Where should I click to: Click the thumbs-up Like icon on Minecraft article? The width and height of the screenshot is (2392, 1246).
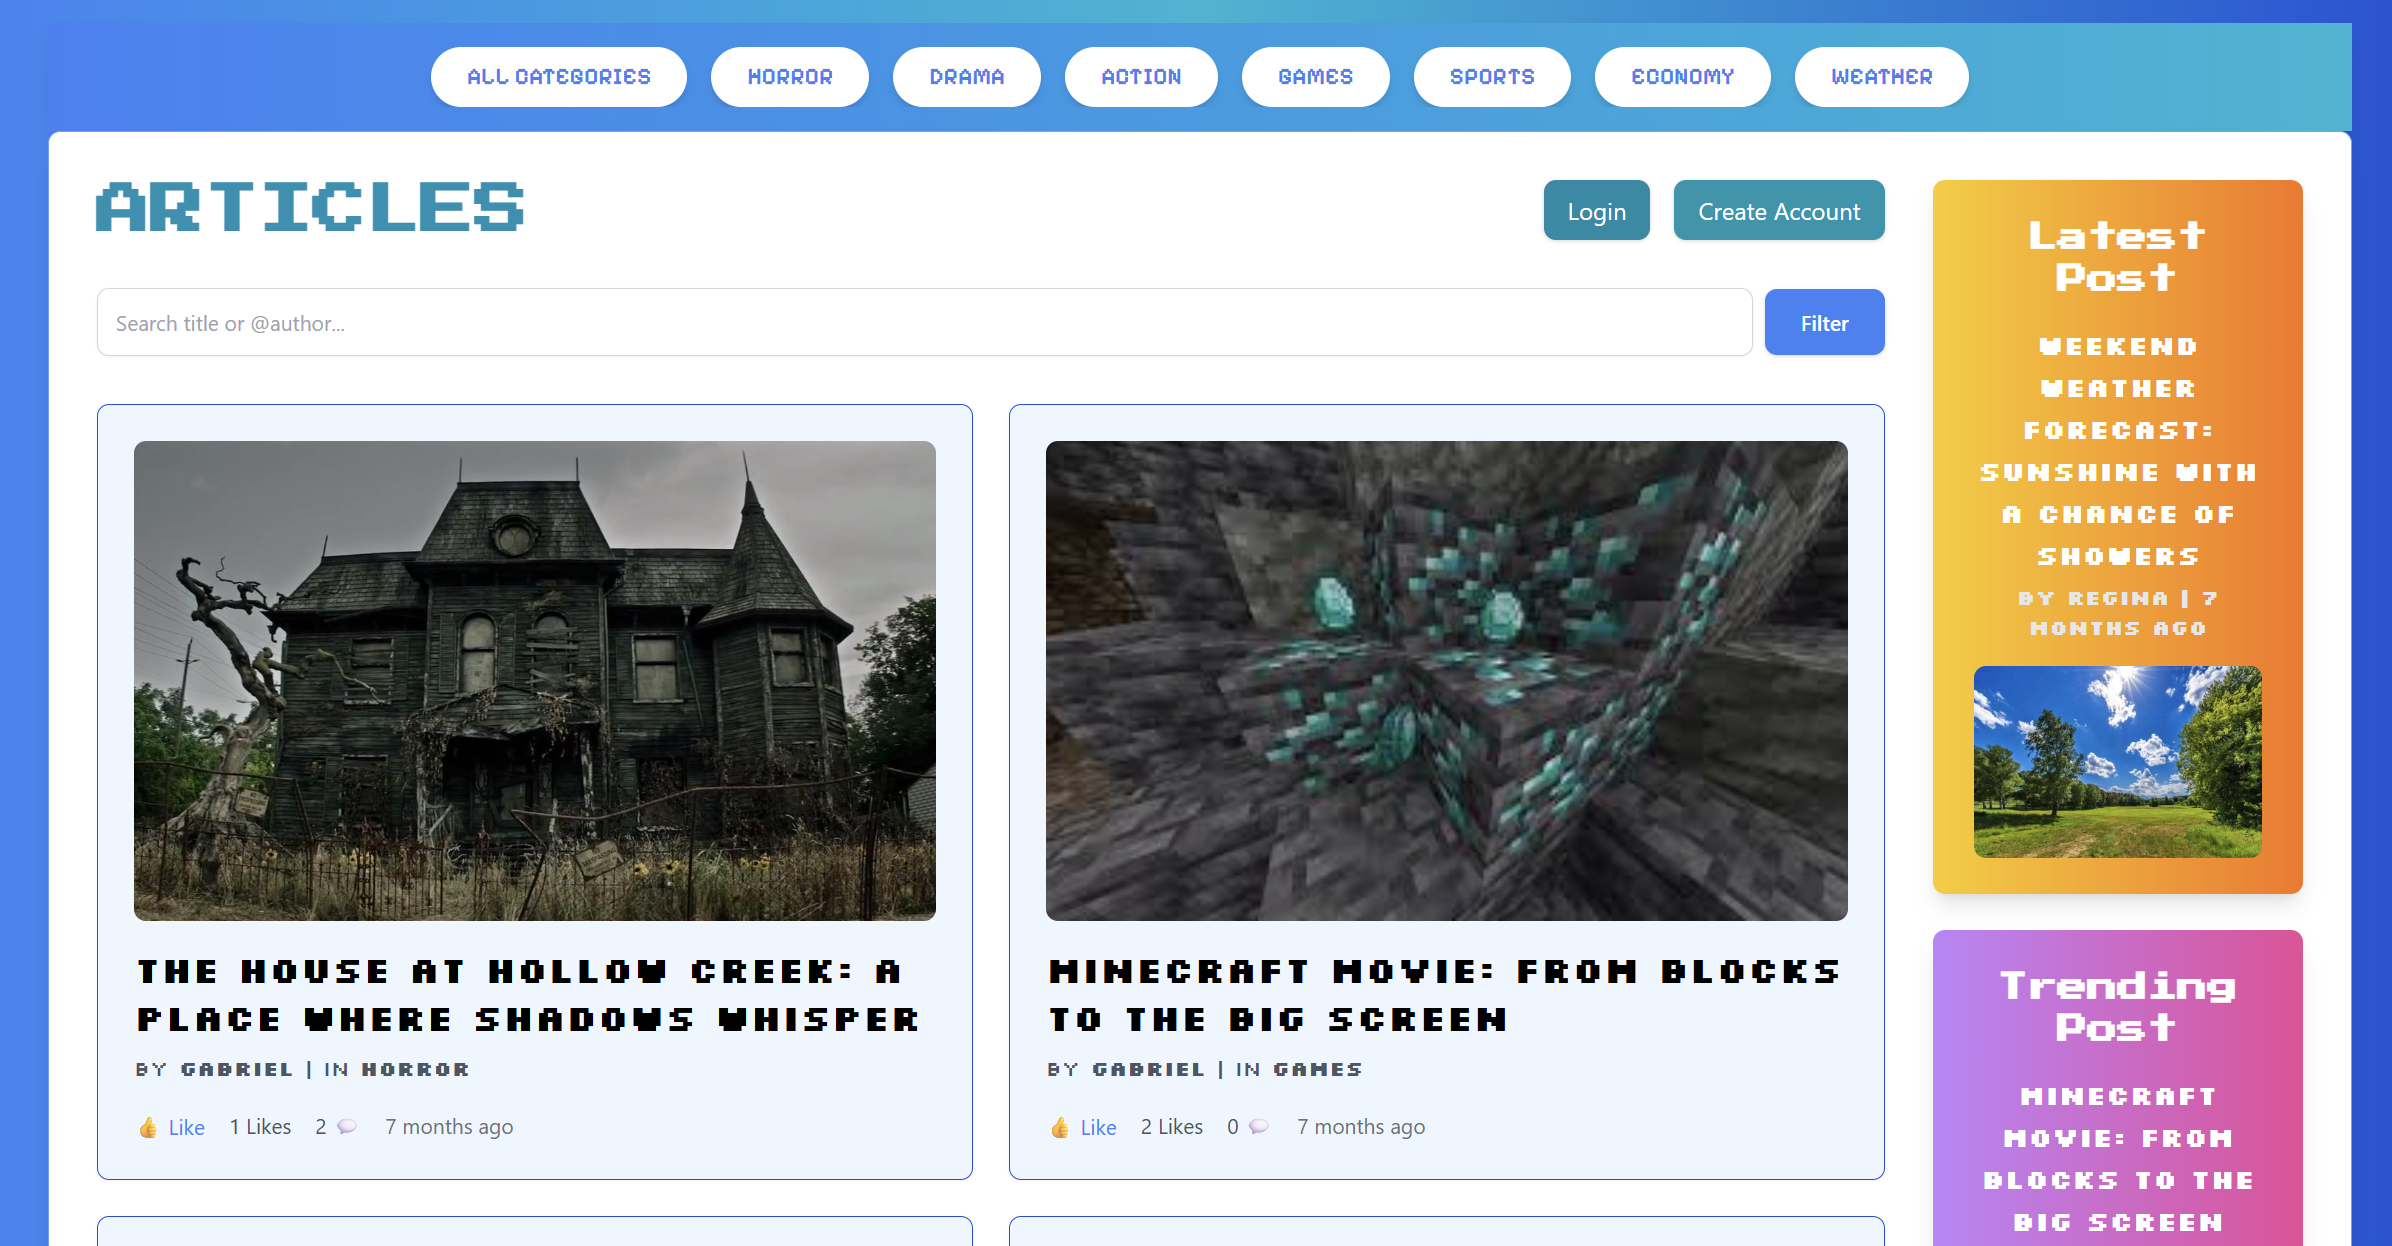[x=1061, y=1126]
